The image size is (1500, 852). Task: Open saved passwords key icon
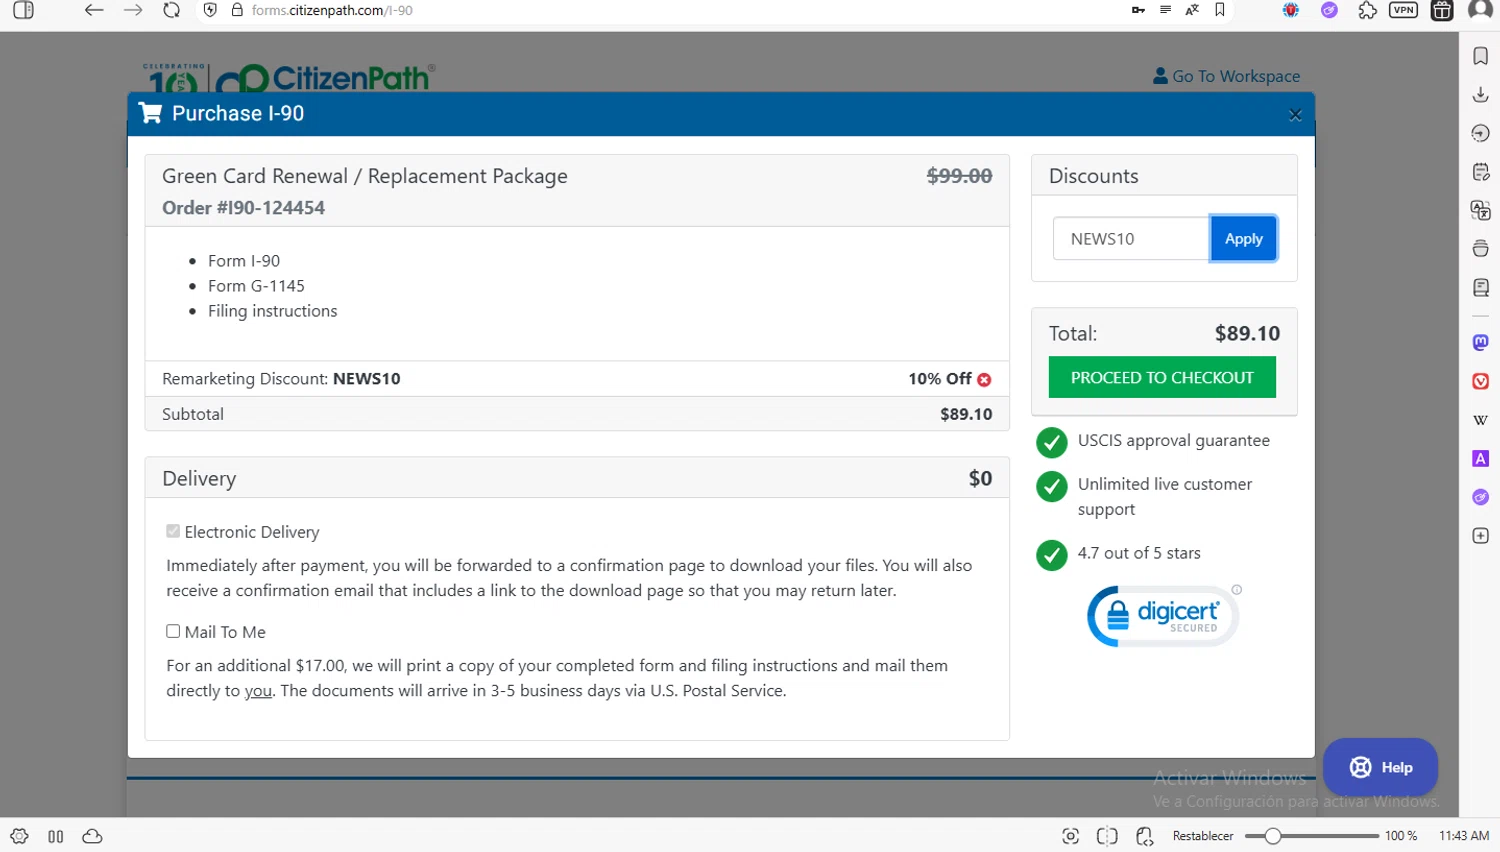pos(1138,10)
